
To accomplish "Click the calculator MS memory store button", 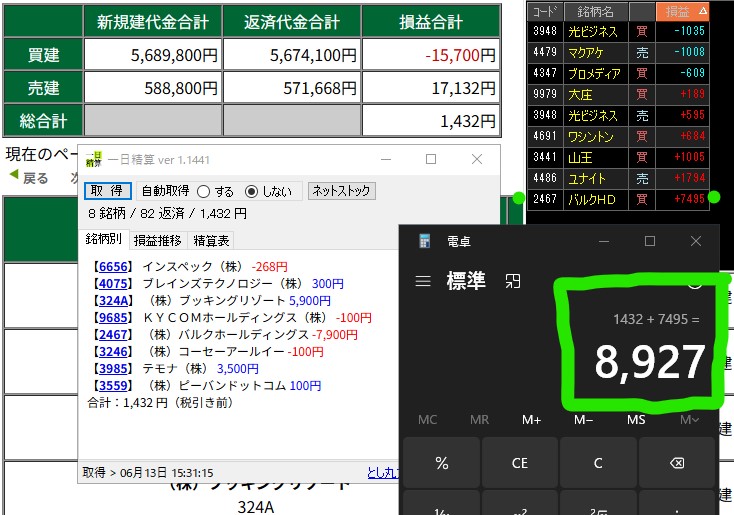I will [x=636, y=419].
